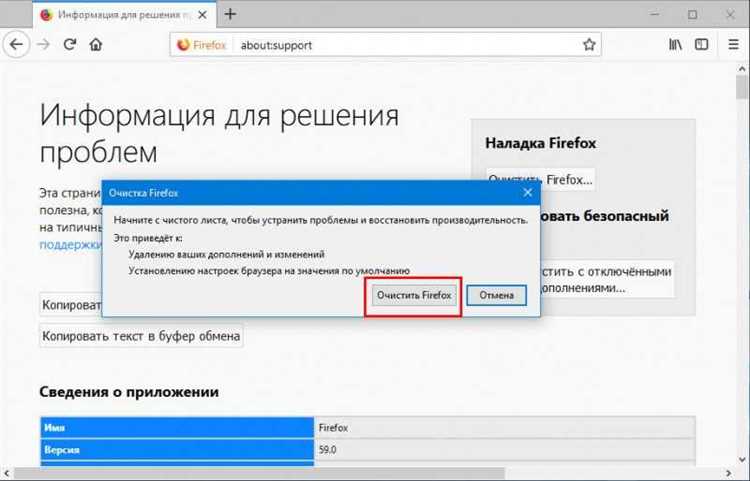Maximize the Firefox window

point(693,14)
